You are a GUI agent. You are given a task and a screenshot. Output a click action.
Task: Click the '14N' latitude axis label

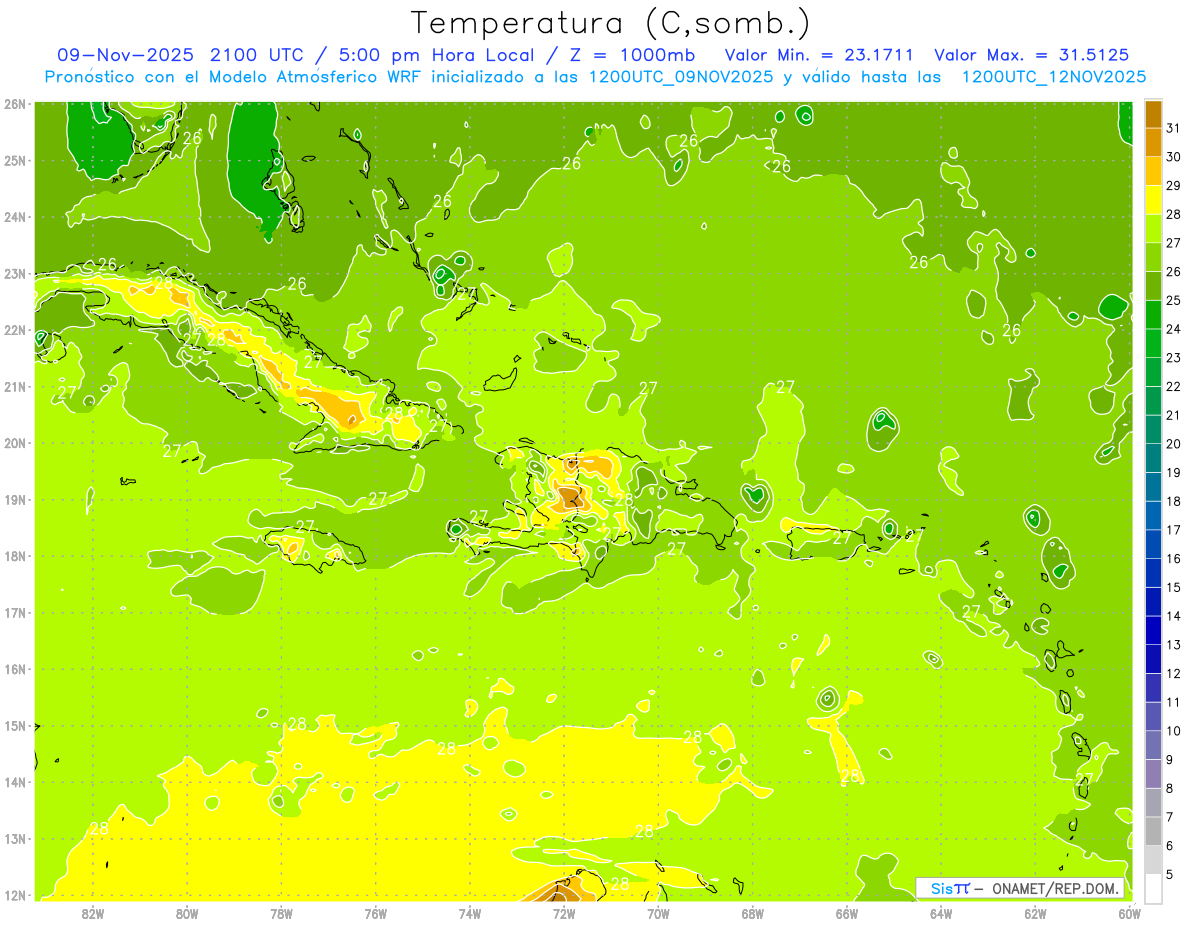pos(15,782)
